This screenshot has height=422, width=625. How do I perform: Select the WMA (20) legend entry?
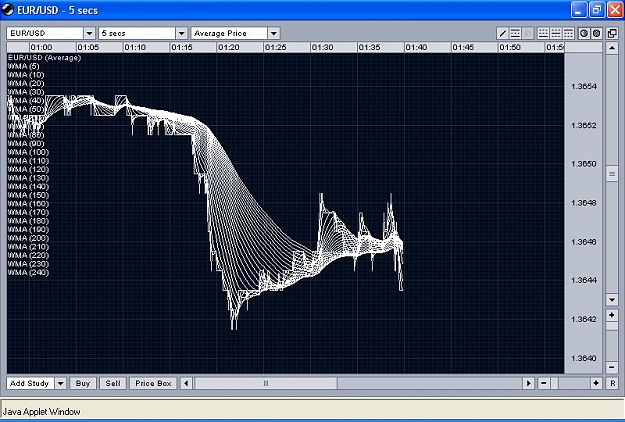tap(26, 83)
